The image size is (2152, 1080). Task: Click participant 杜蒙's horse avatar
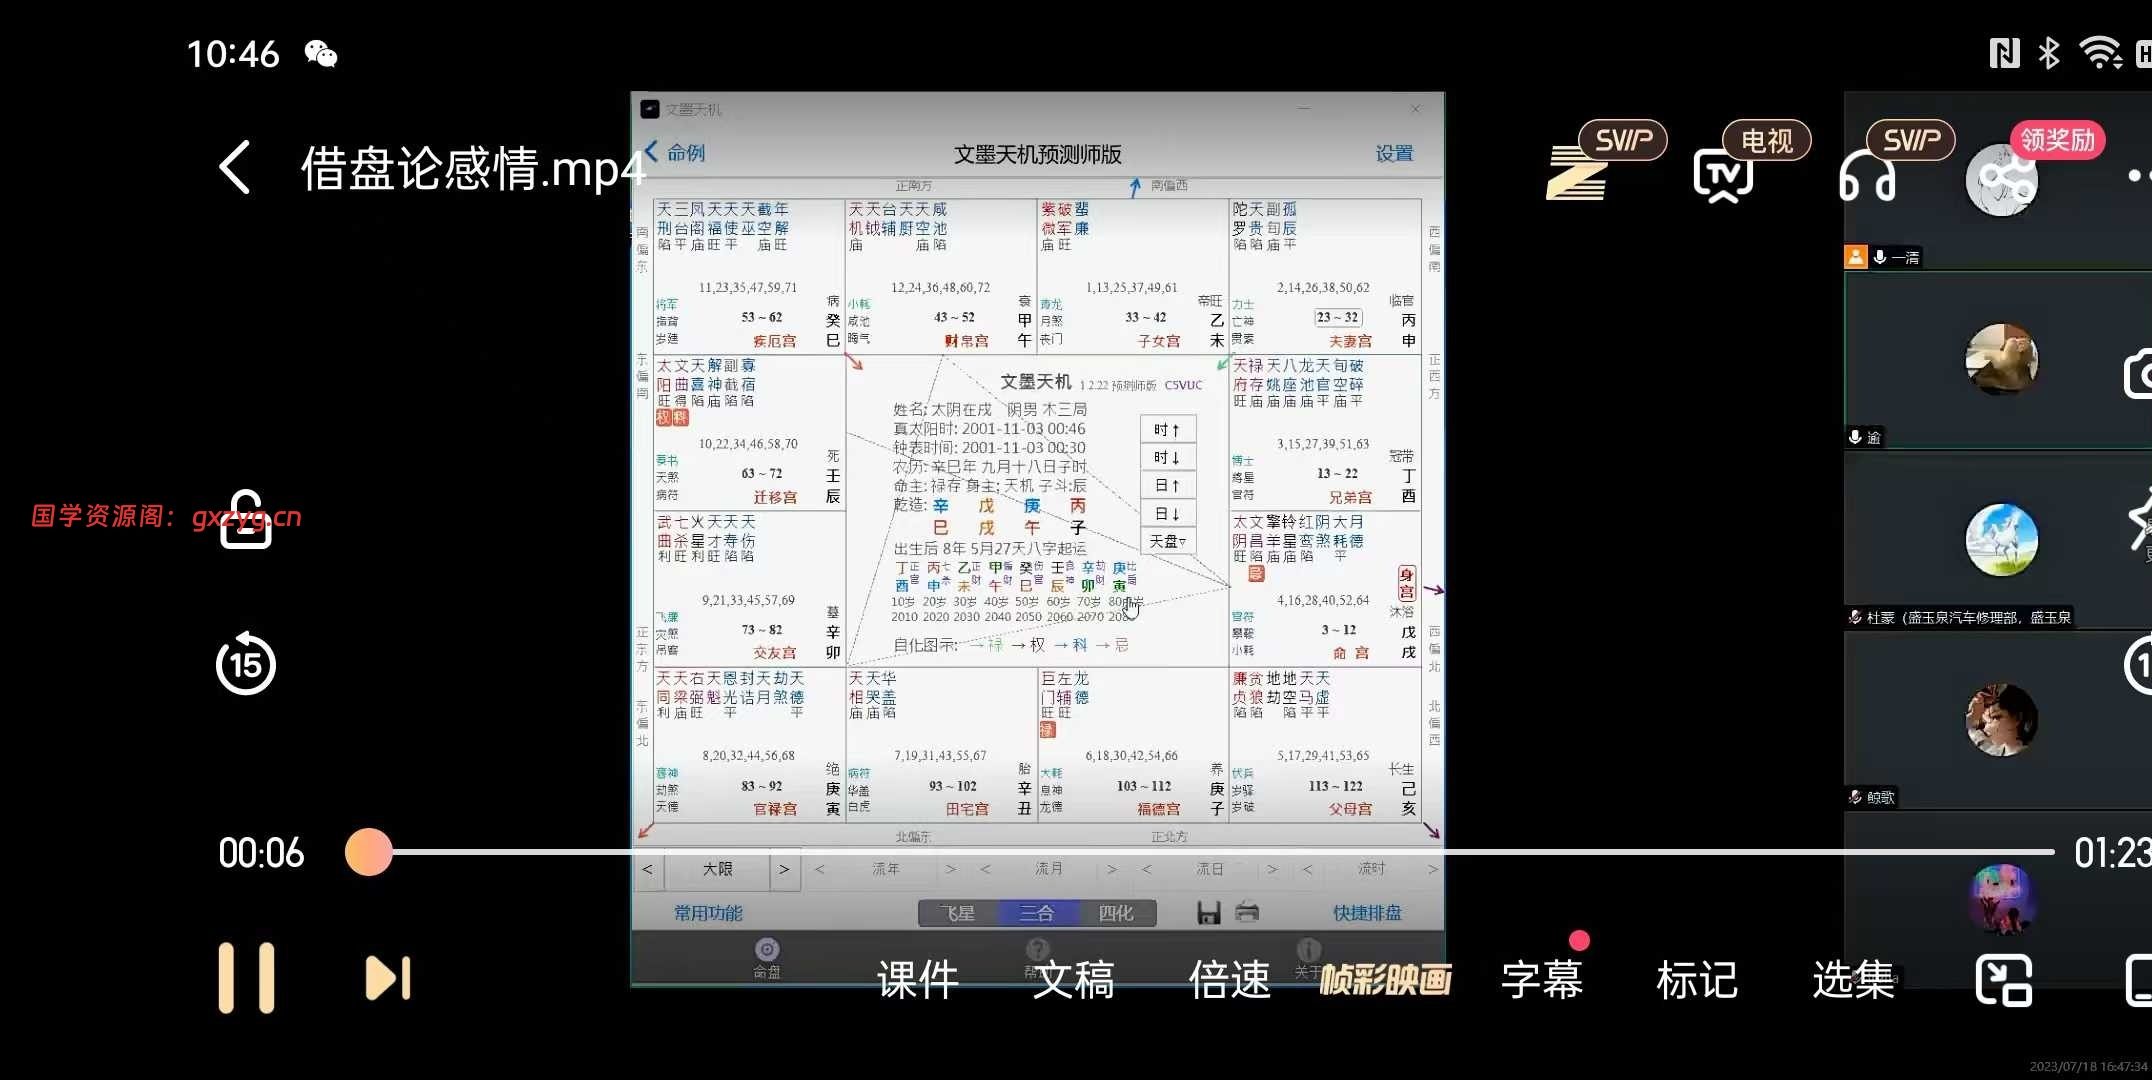(2002, 540)
